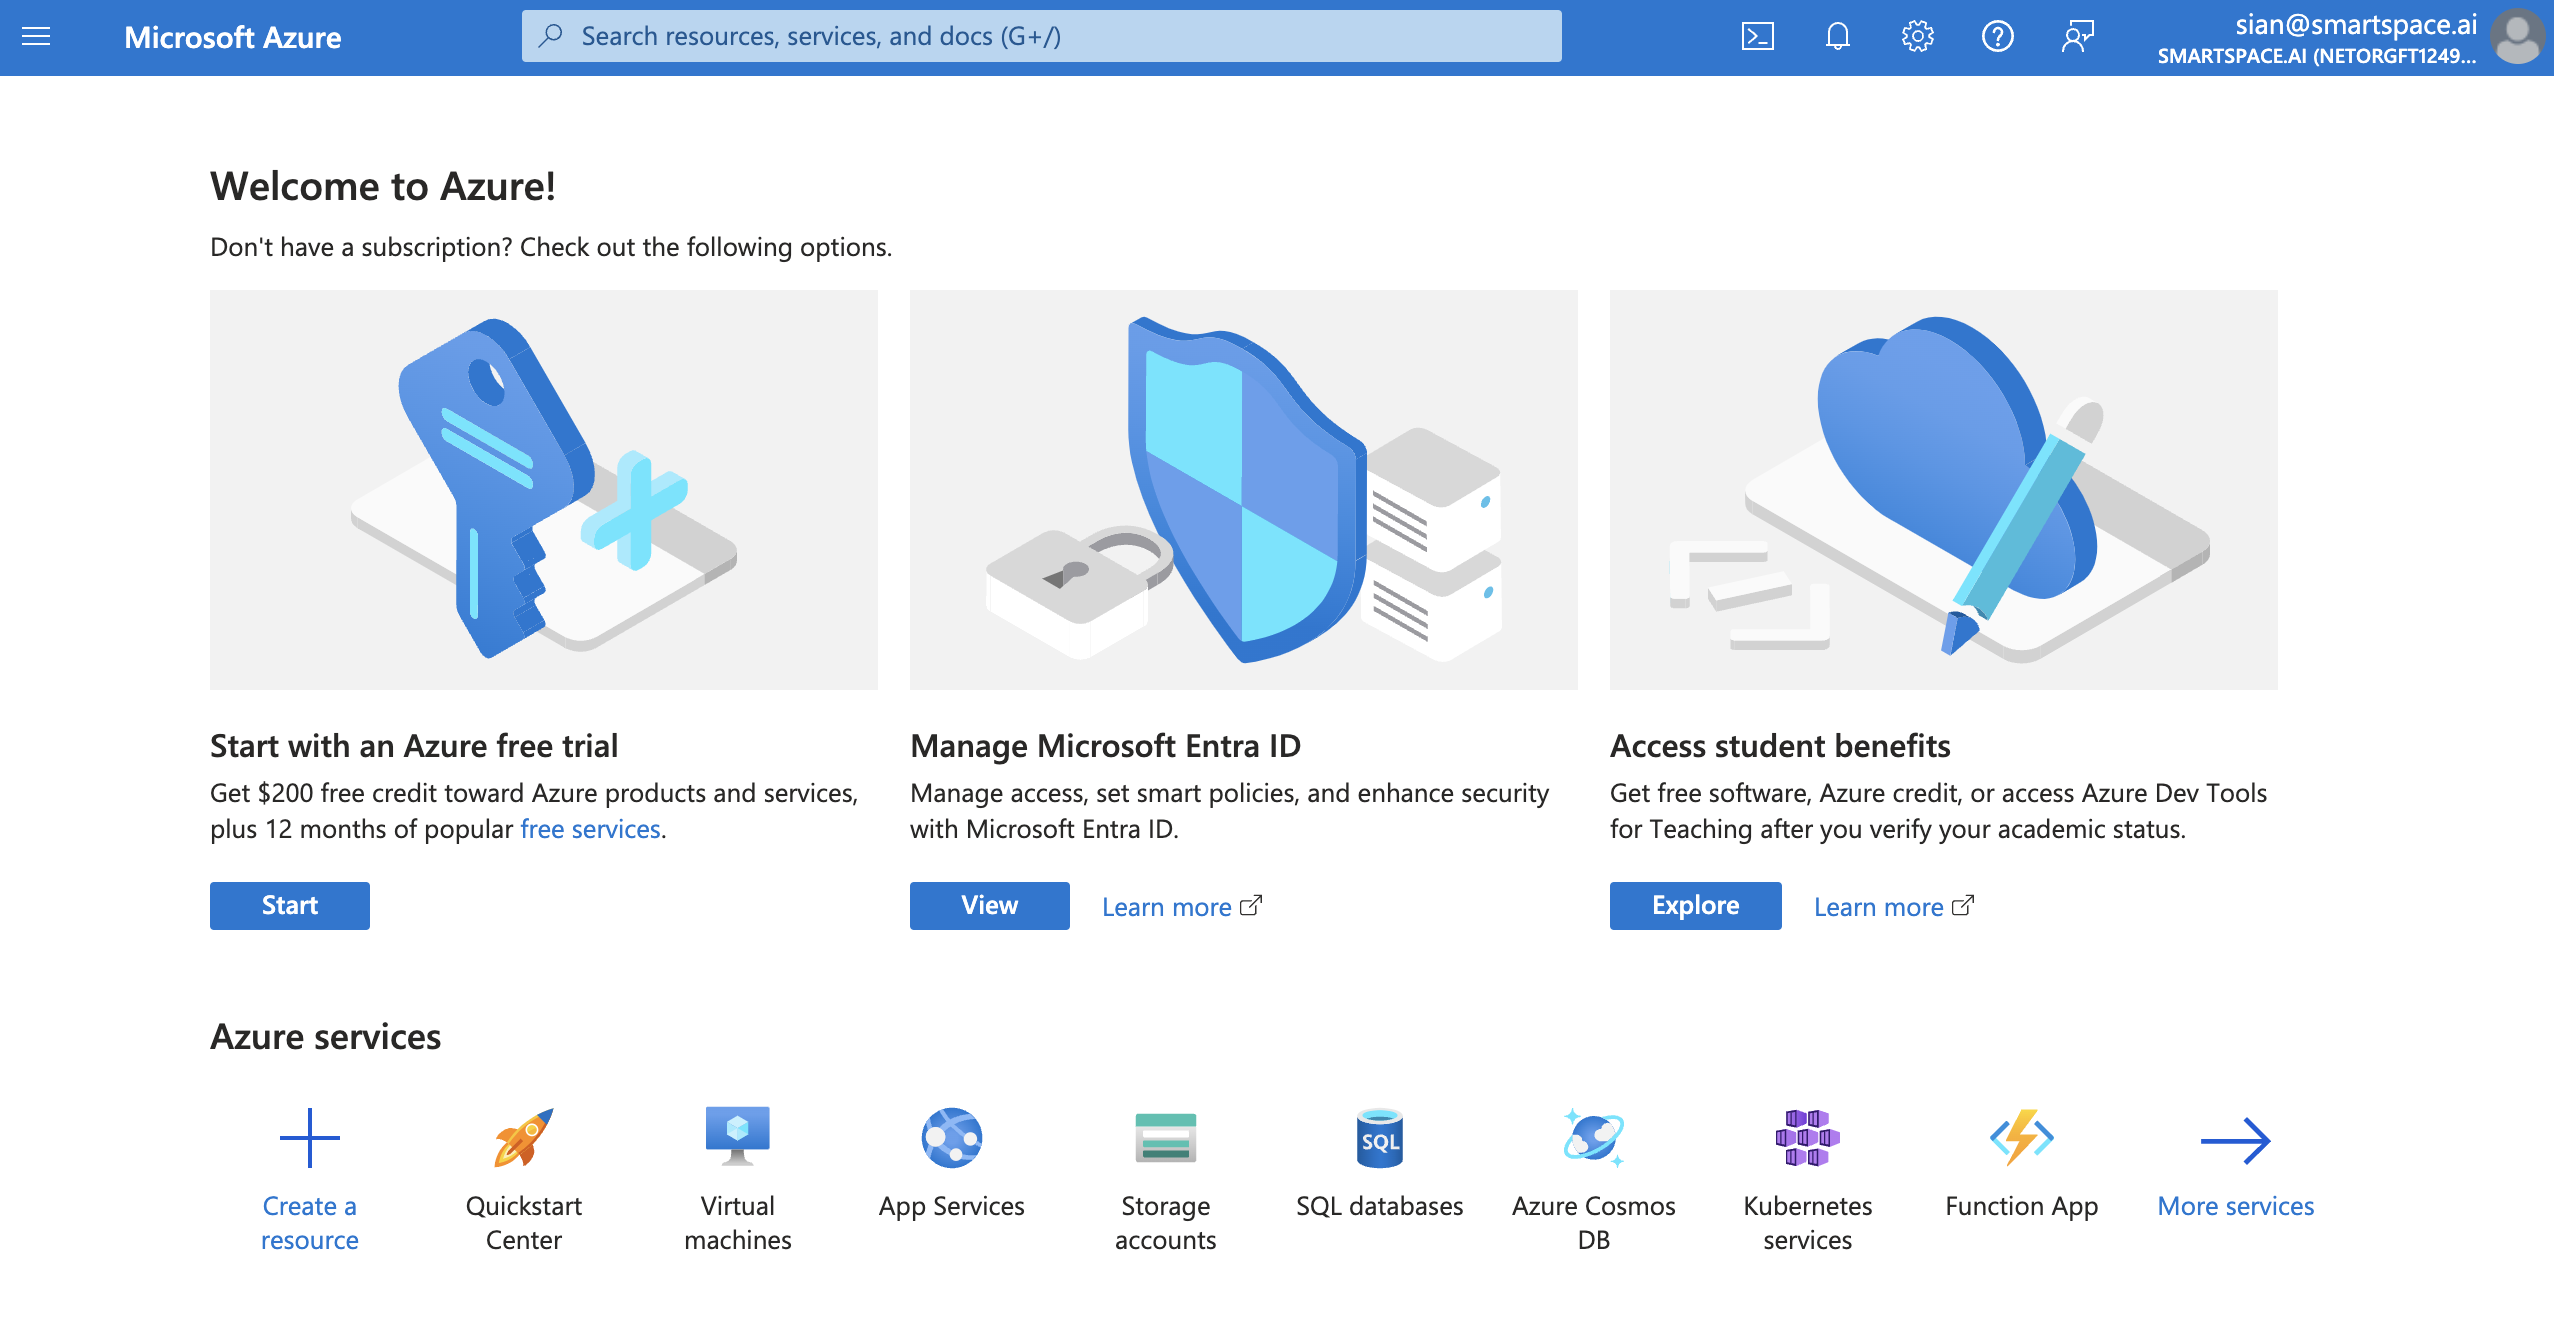
Task: Expand the hamburger portal menu
Action: (x=36, y=37)
